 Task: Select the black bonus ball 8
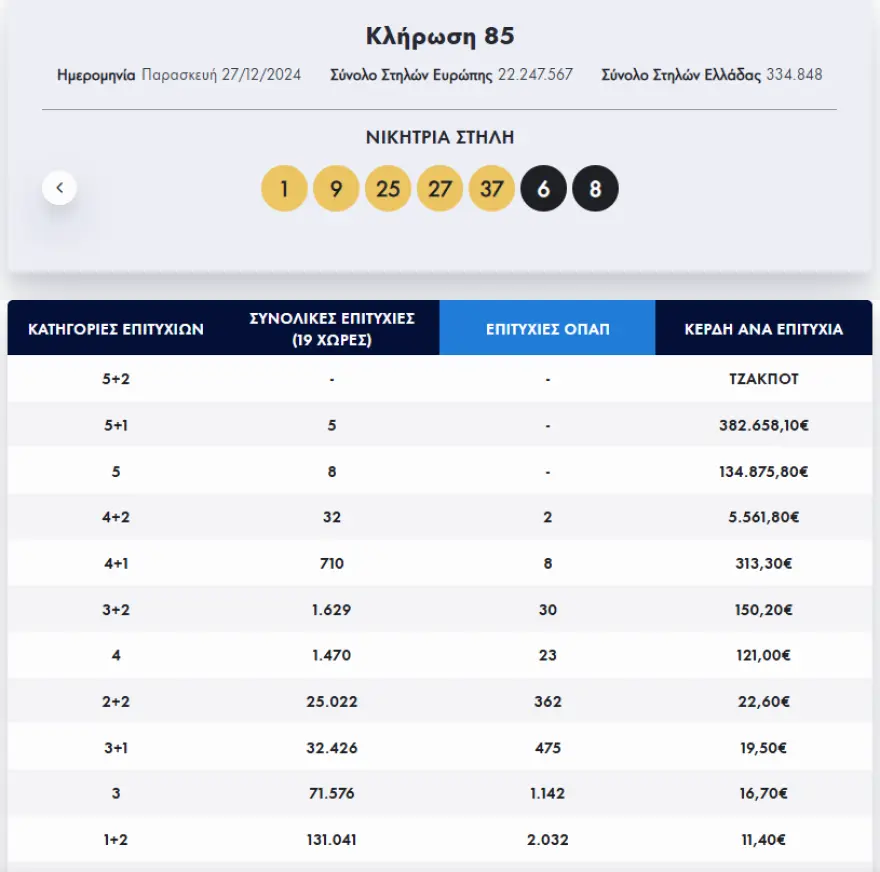pos(595,188)
